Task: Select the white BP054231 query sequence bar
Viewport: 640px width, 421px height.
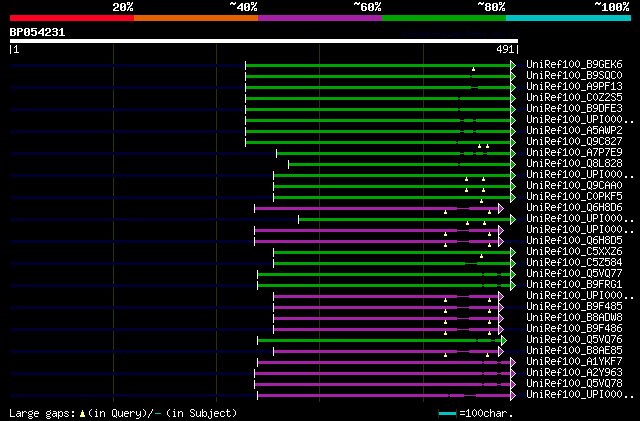Action: pos(264,41)
